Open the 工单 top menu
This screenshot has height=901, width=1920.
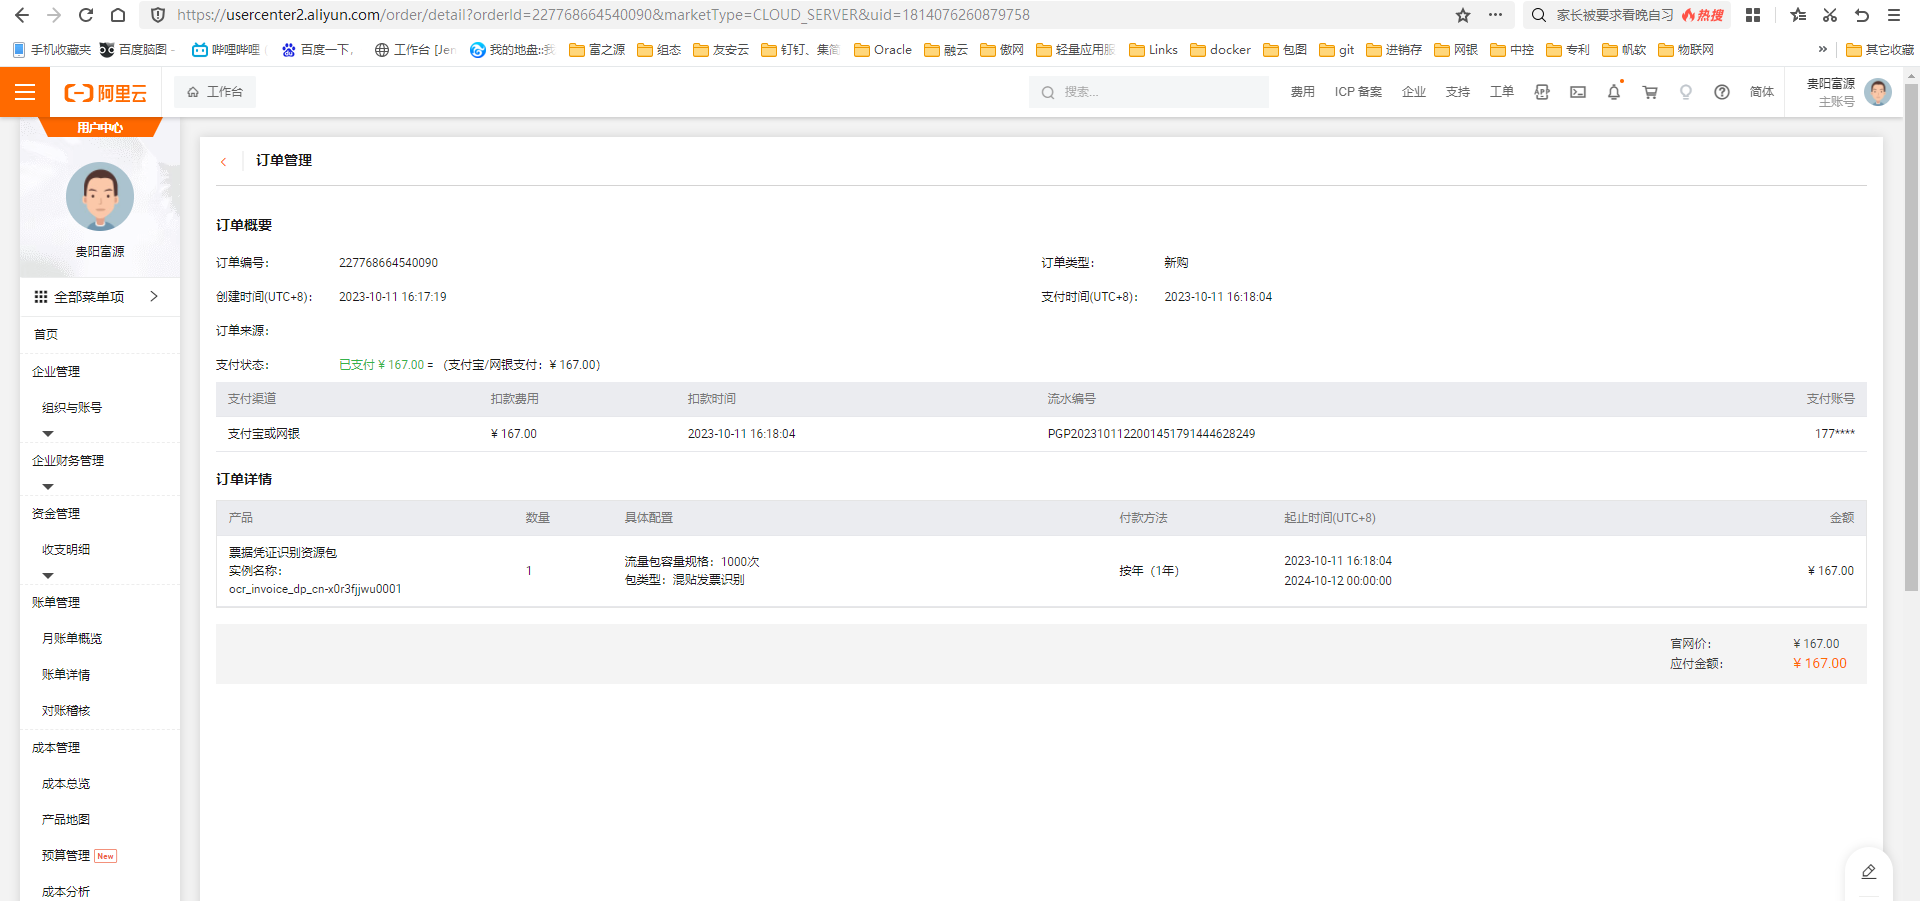click(x=1502, y=92)
